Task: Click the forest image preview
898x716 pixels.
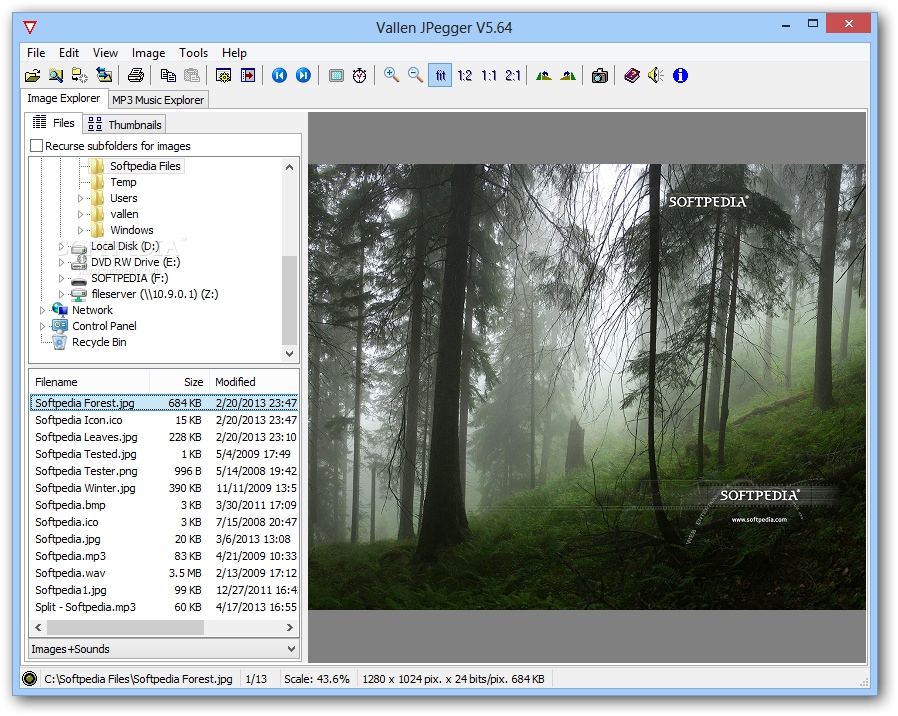Action: tap(587, 387)
